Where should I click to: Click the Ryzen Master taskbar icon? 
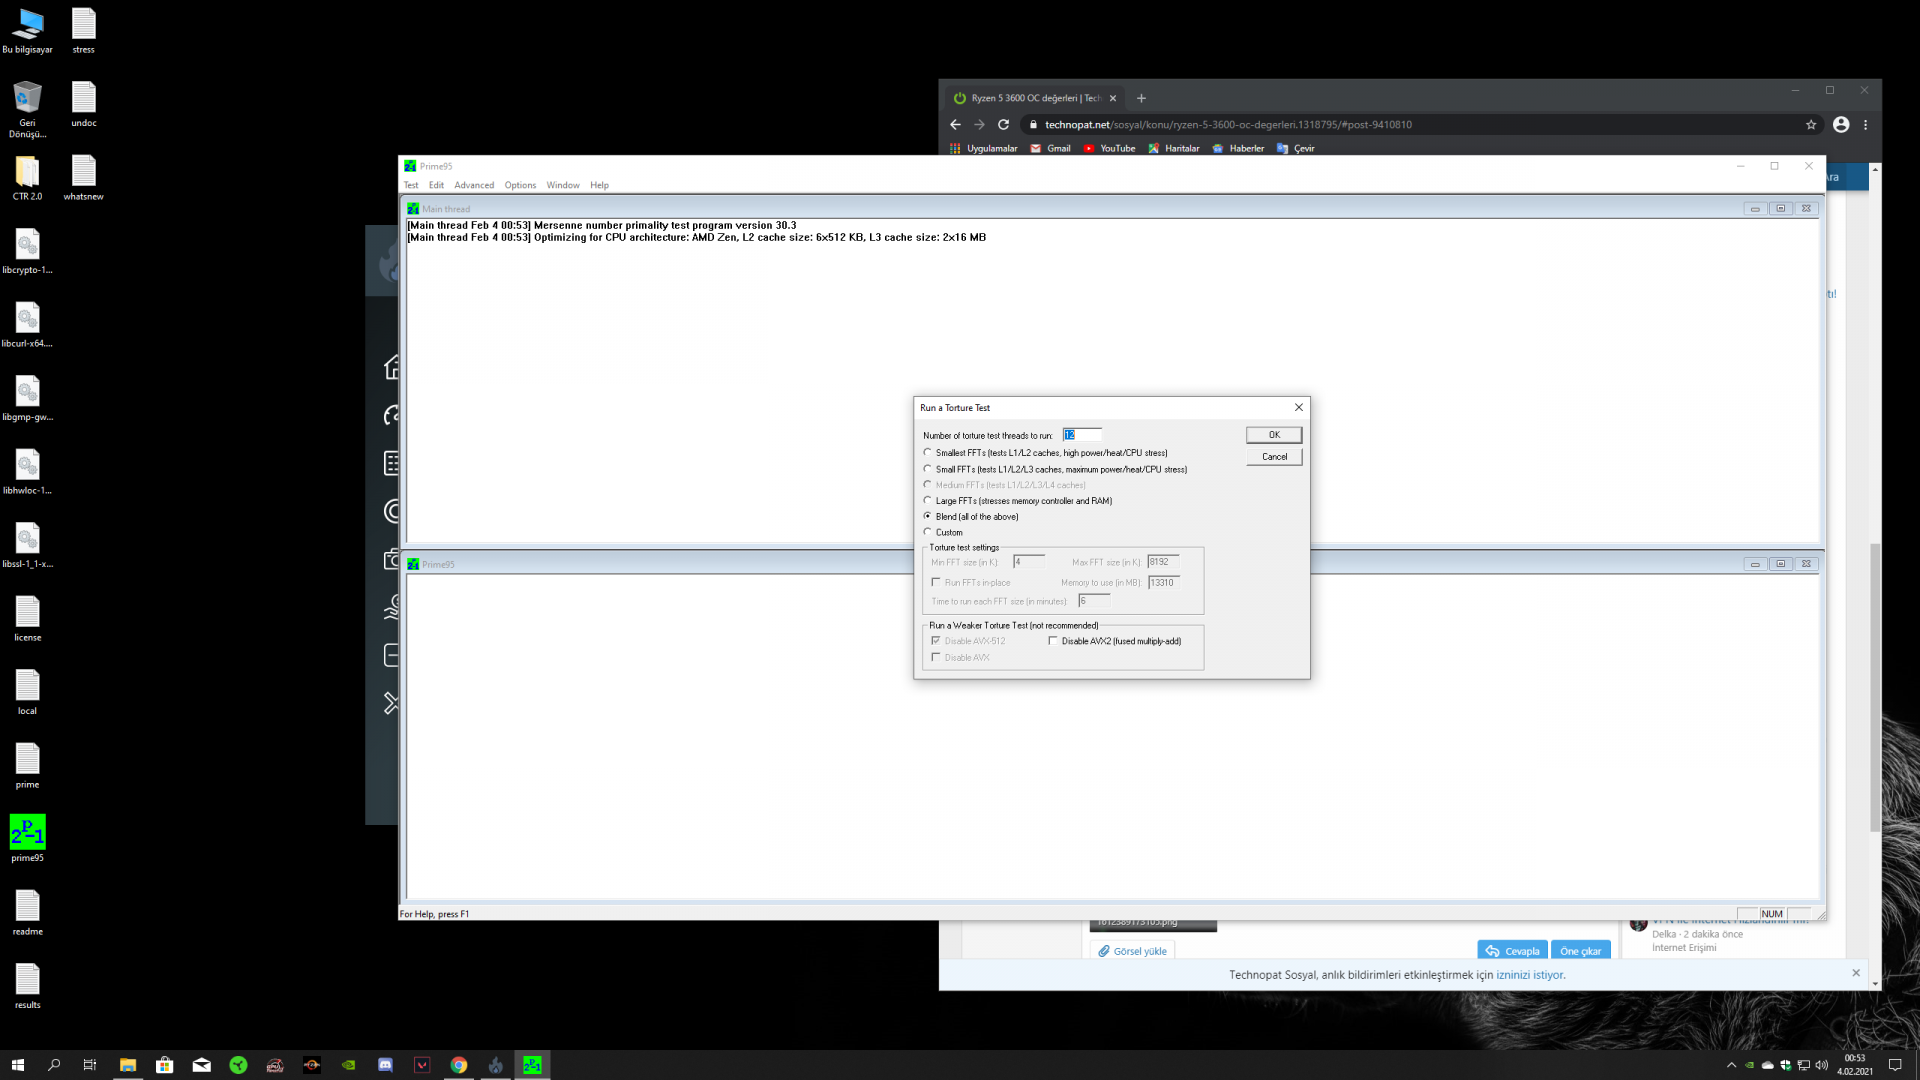pyautogui.click(x=312, y=1065)
